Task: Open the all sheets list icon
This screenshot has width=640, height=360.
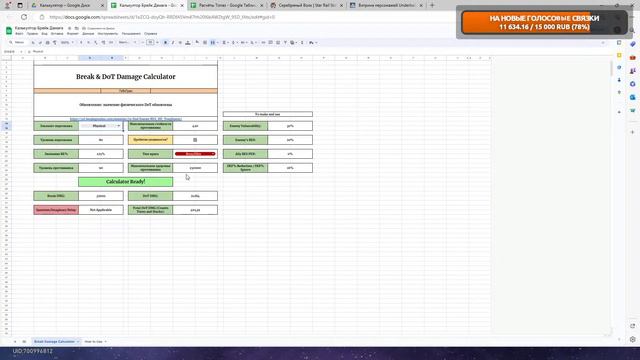Action: click(24, 341)
